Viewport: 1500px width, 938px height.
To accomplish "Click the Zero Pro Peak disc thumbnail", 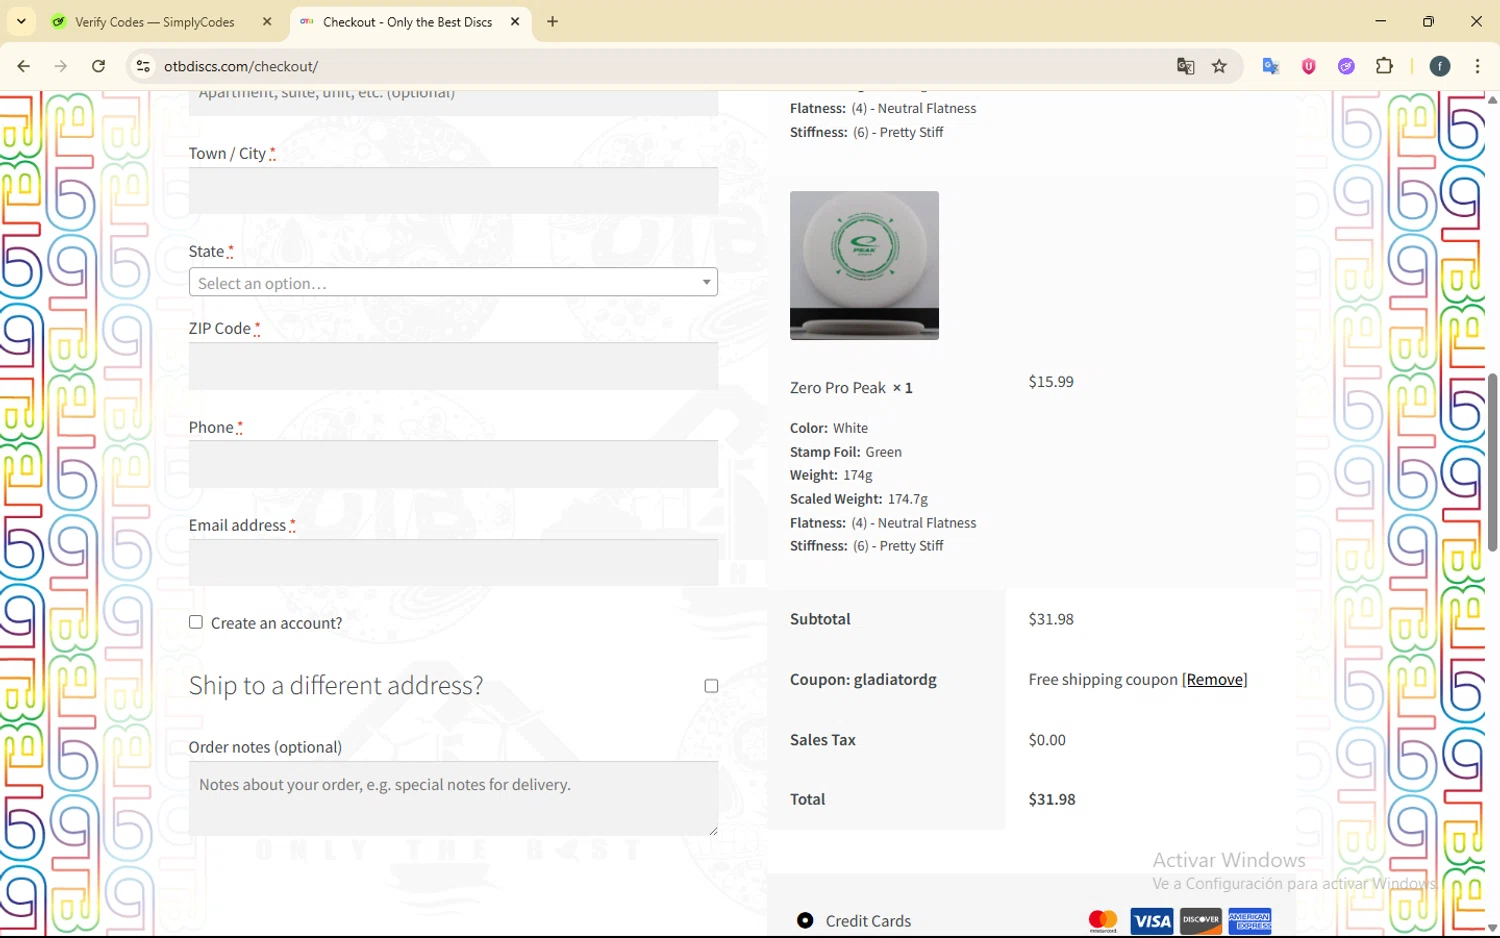I will [864, 265].
